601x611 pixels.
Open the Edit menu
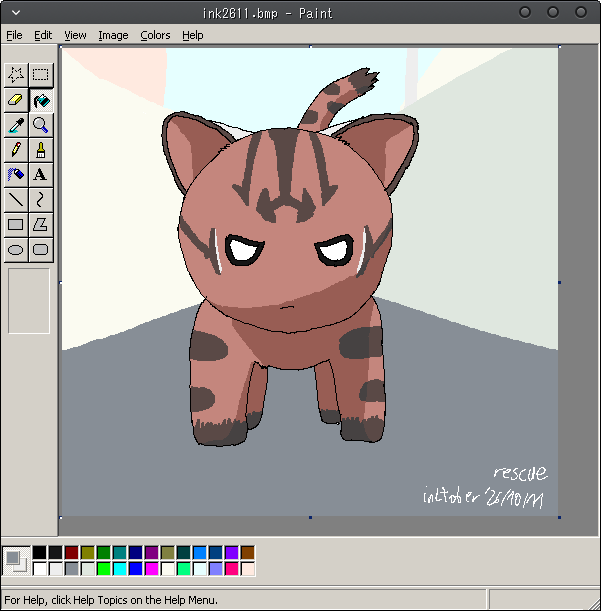43,35
